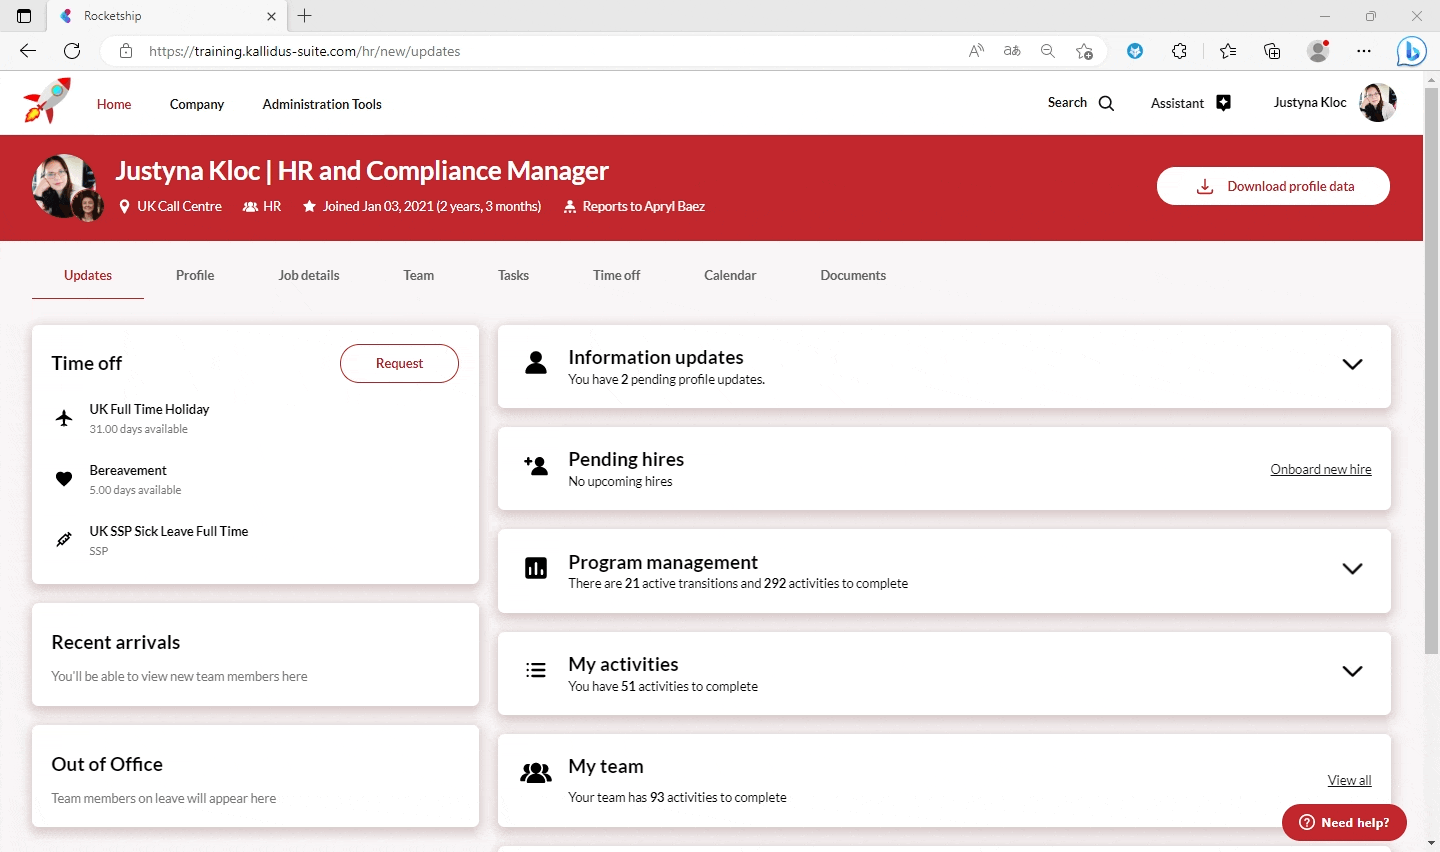
Task: Expand the Information updates section
Action: pos(1352,365)
